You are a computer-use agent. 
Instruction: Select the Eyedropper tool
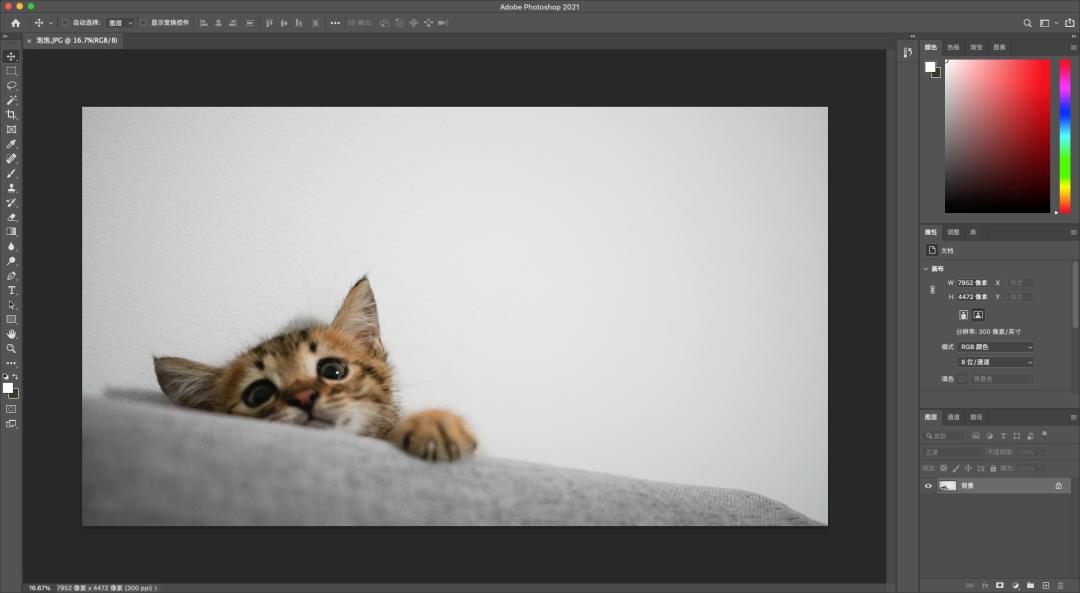[12, 143]
